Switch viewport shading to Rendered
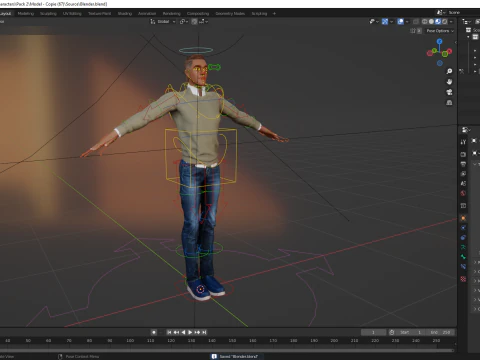 point(445,21)
